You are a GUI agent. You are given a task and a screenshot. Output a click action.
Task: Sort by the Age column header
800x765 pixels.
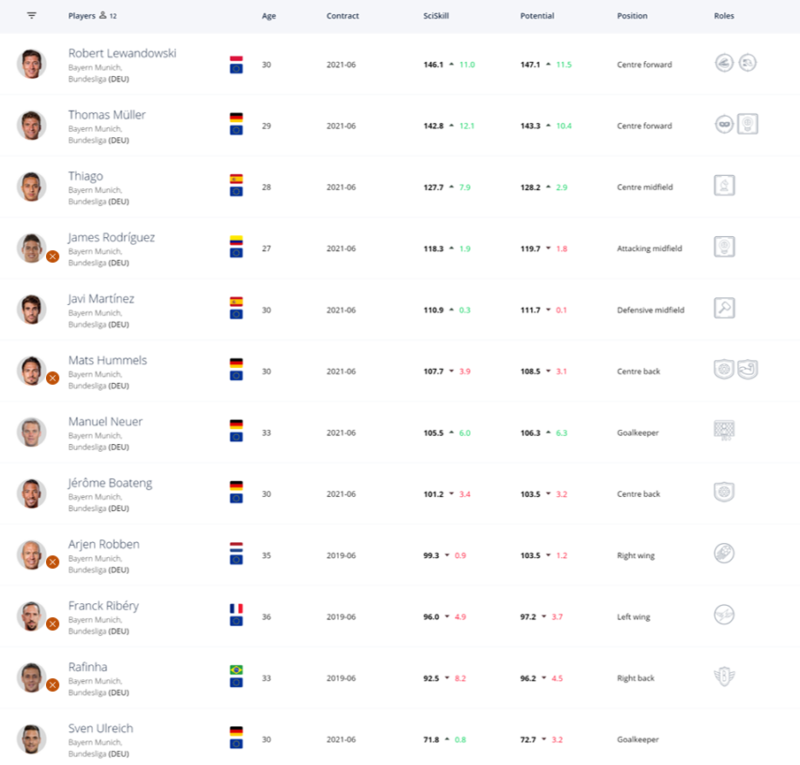(x=269, y=16)
